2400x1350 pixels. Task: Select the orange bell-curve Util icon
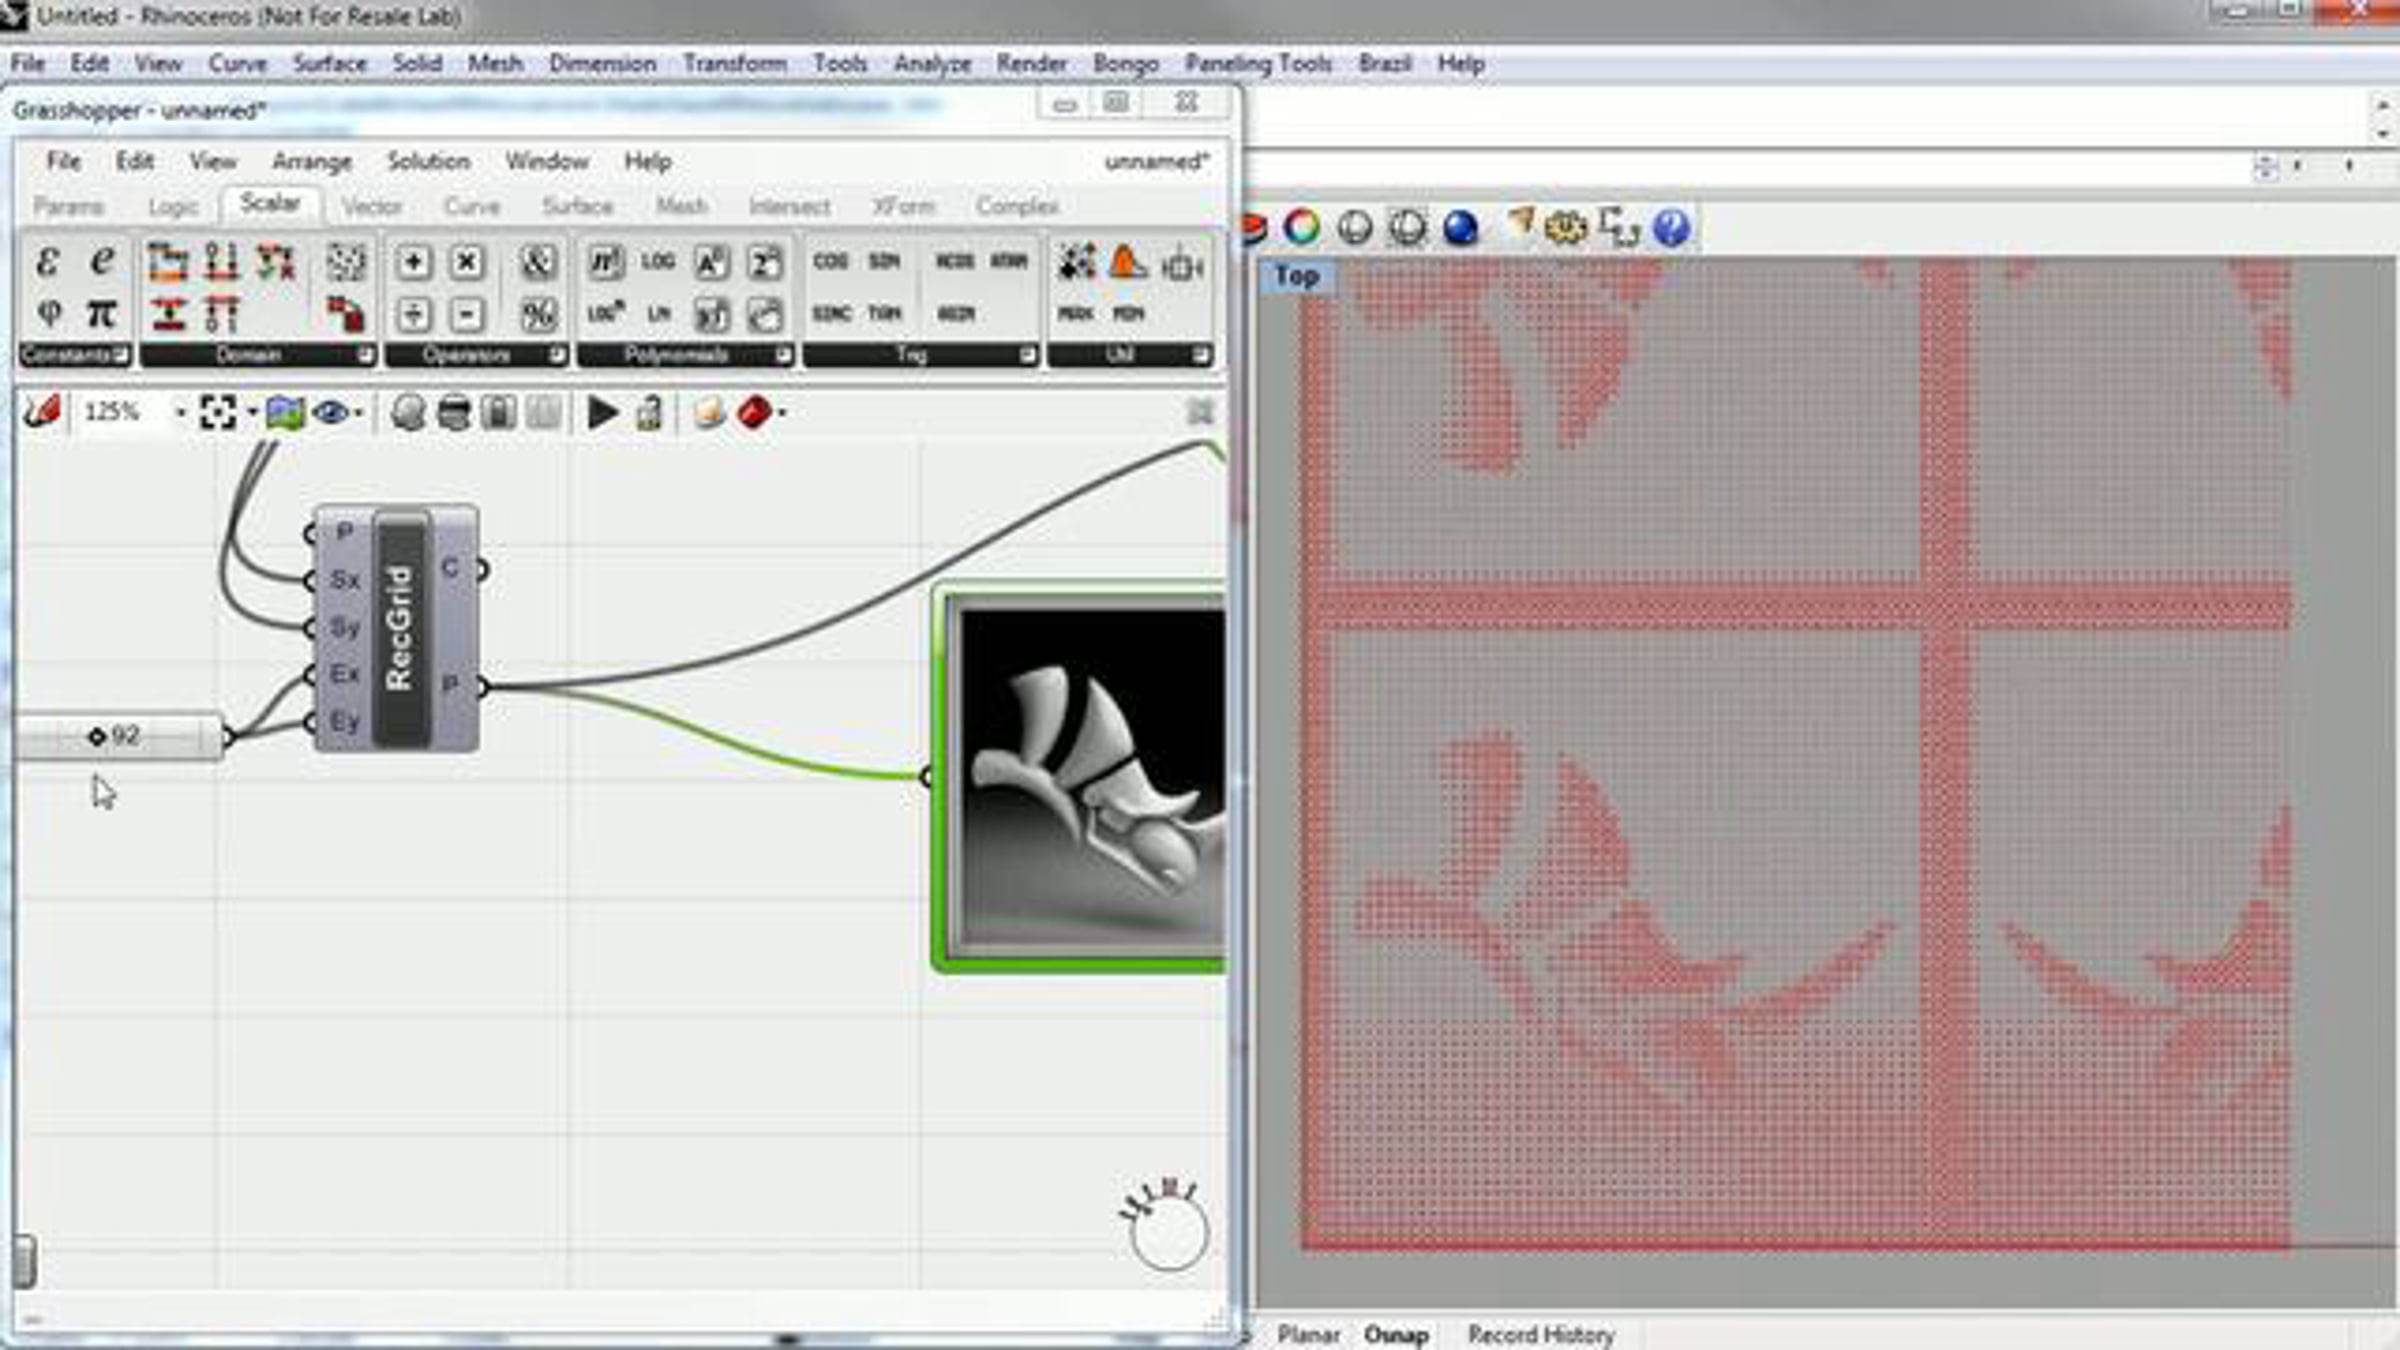point(1128,262)
